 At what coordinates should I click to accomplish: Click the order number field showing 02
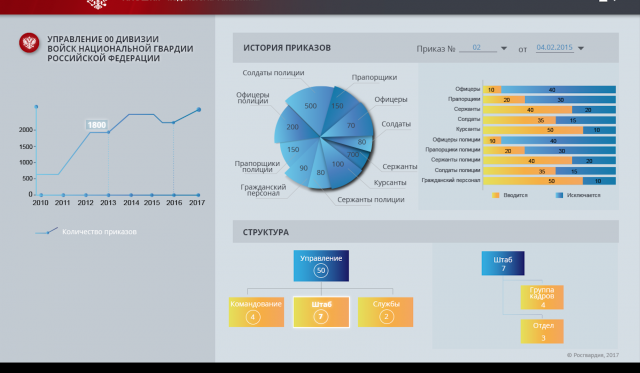point(478,48)
